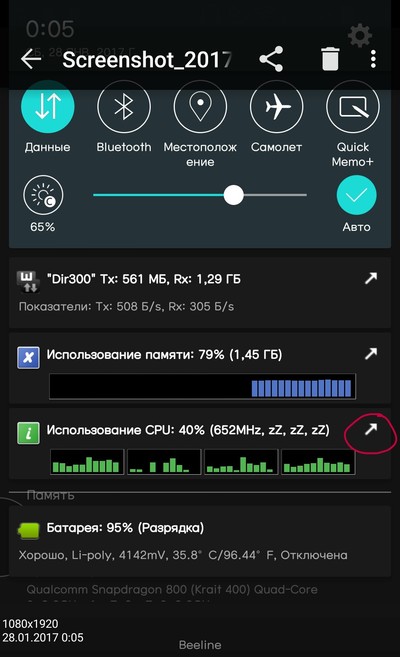
Task: Open the three-dot overflow menu
Action: pos(373,59)
